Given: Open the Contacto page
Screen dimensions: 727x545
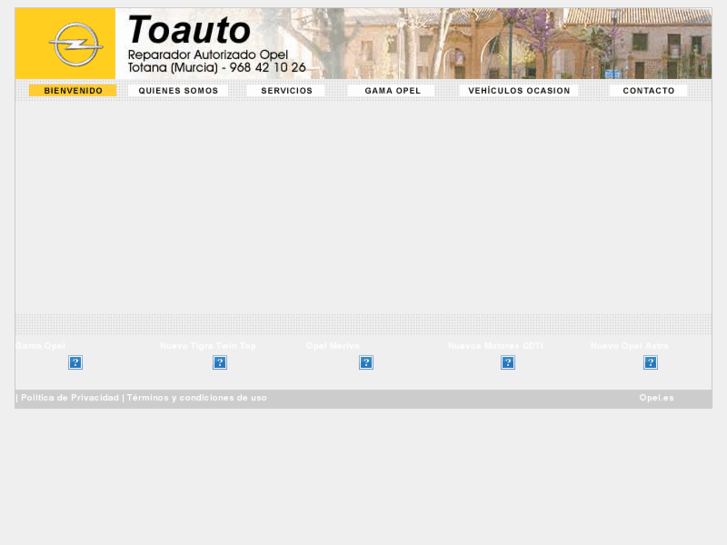Looking at the screenshot, I should pos(648,90).
